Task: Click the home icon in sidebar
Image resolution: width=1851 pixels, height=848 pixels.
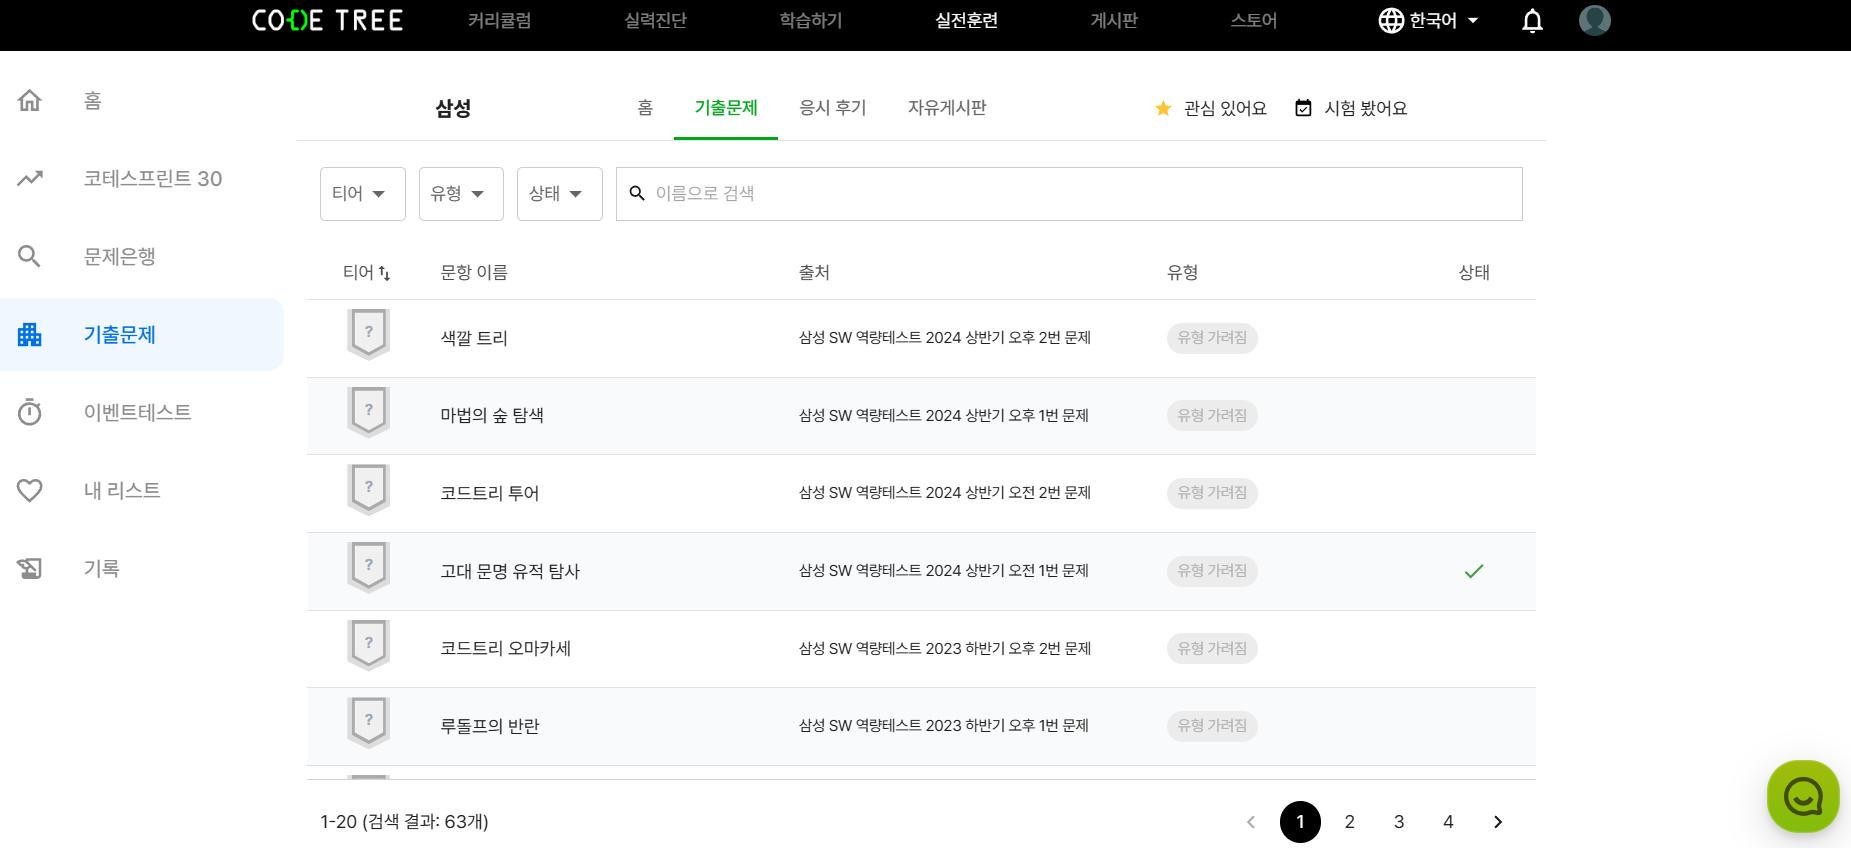Action: click(x=30, y=100)
